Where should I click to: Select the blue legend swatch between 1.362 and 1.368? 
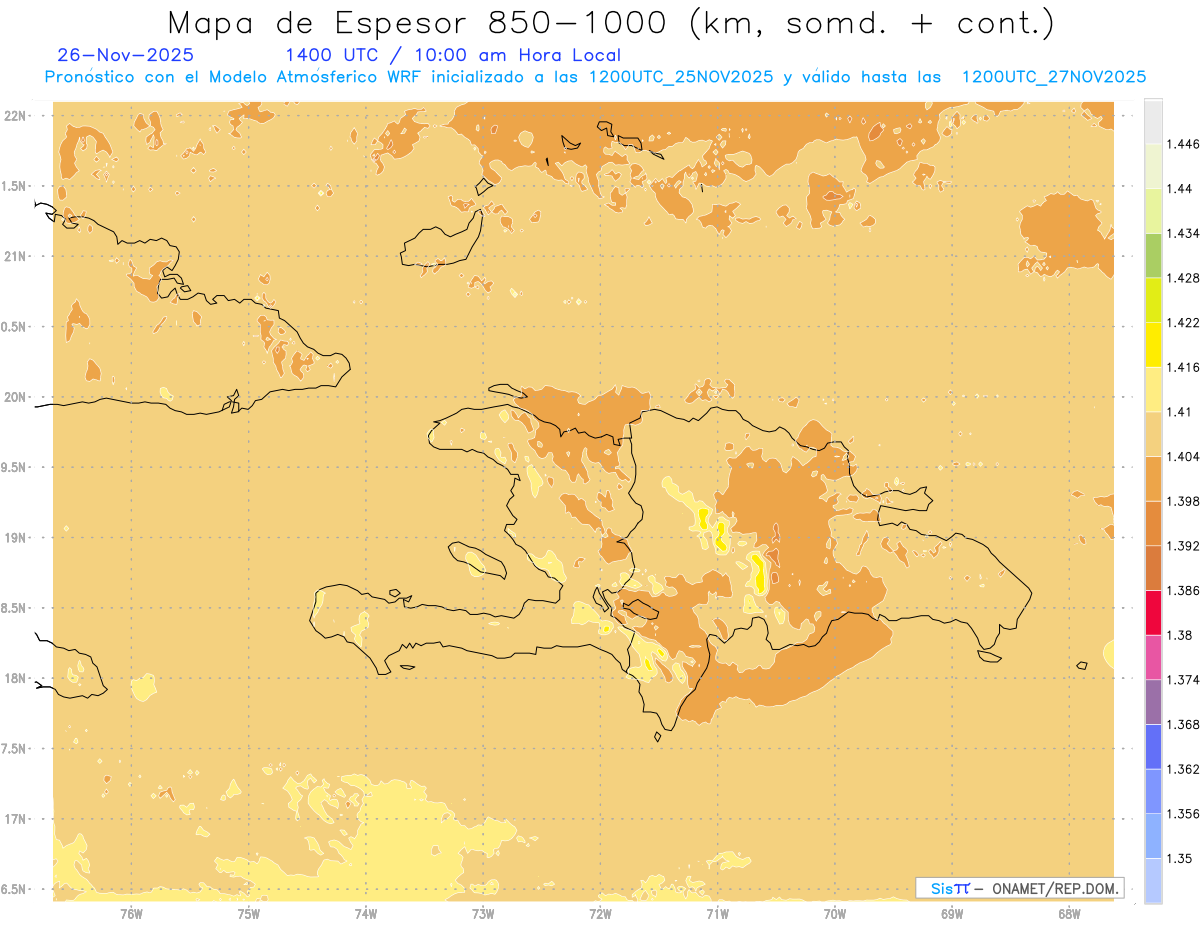[1153, 747]
